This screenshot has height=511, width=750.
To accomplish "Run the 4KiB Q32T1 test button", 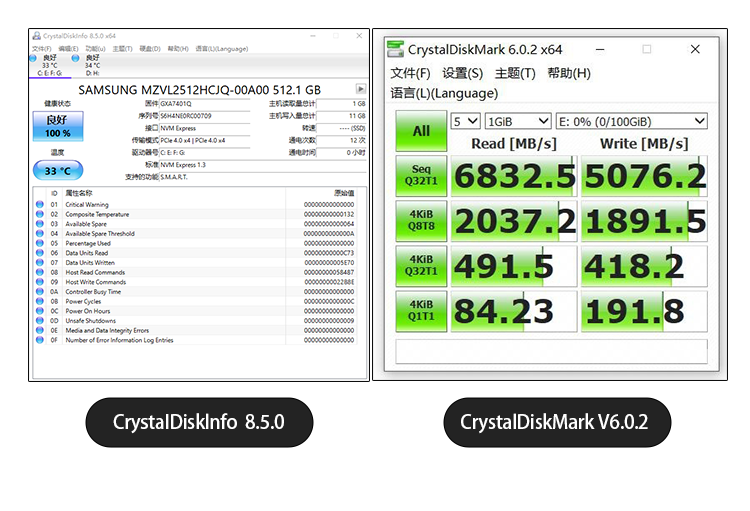I will pos(421,266).
